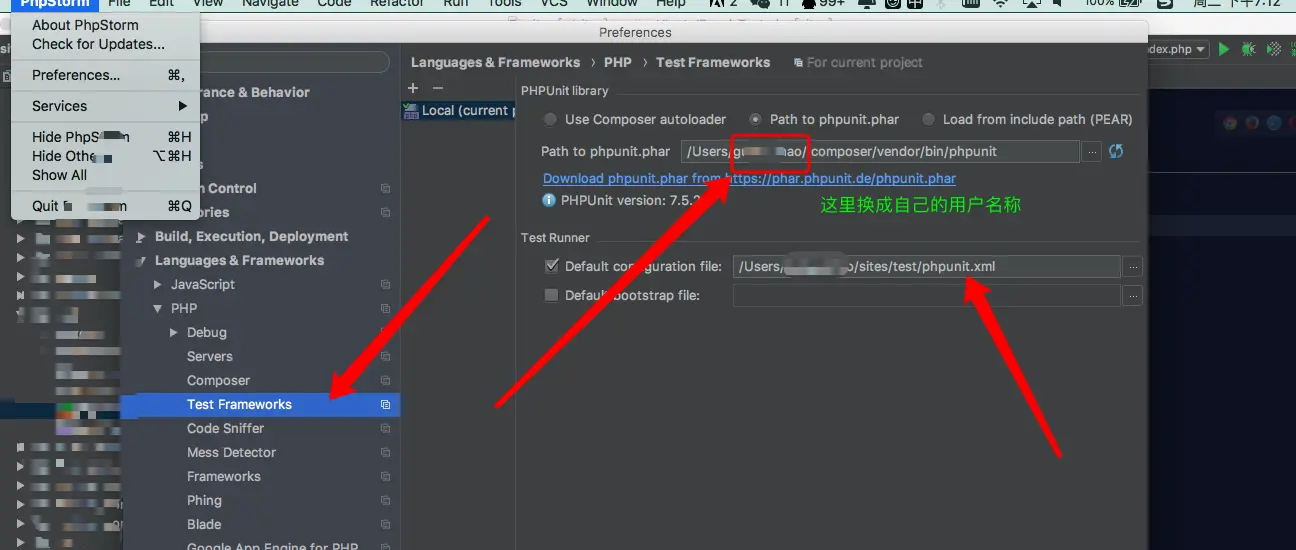The height and width of the screenshot is (550, 1296).
Task: Click the project-level icon next to Composer
Action: 385,381
